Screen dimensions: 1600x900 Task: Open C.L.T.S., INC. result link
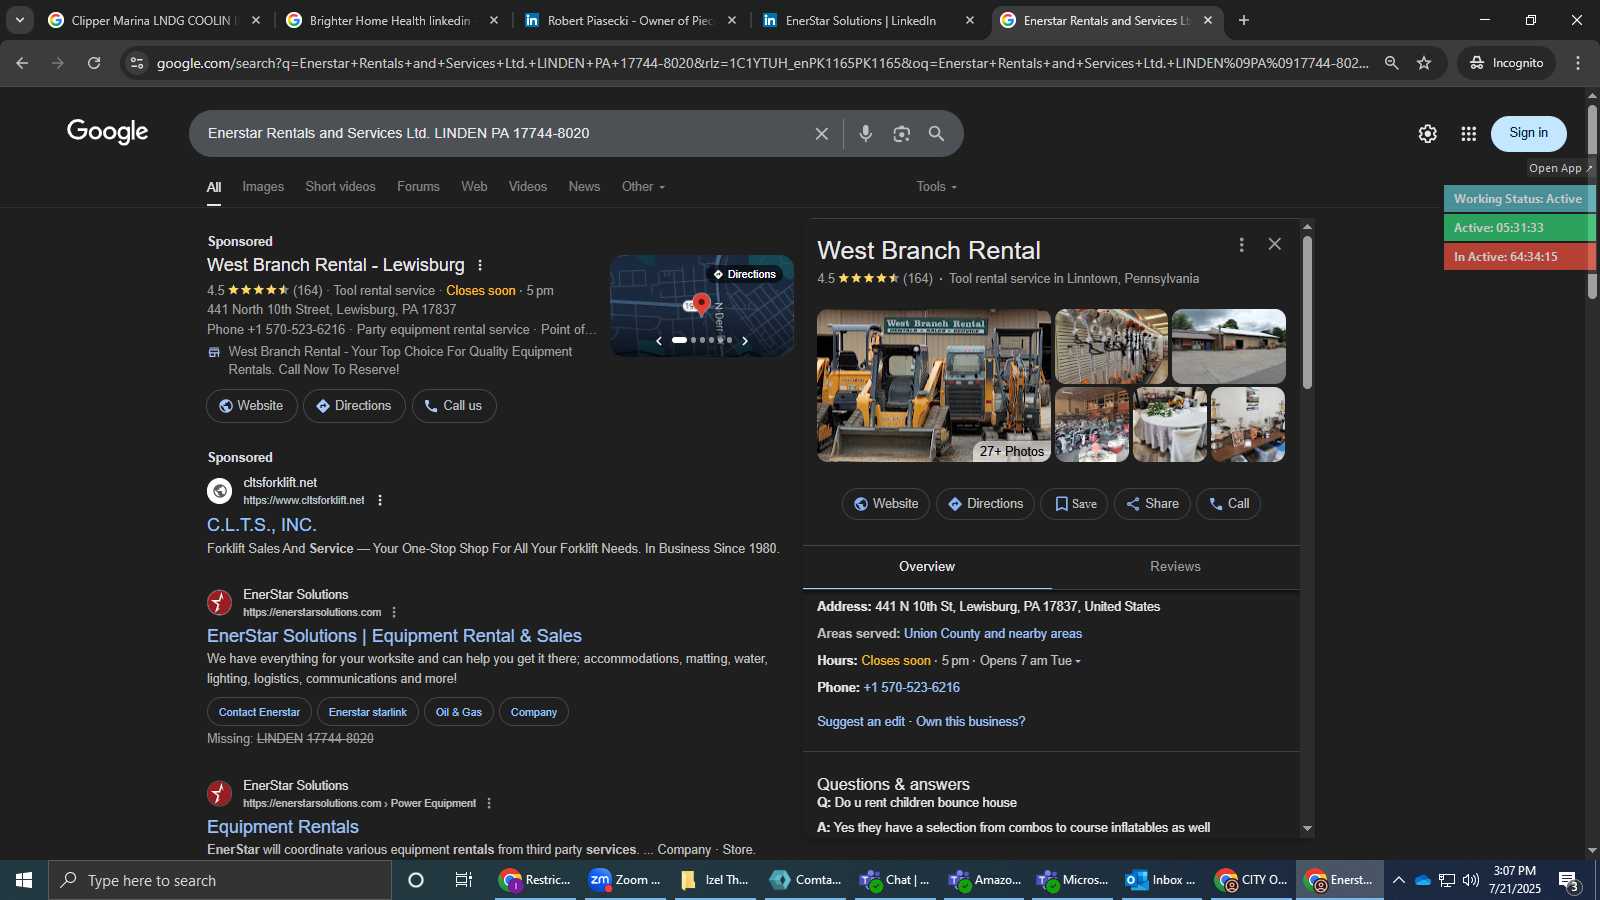[x=262, y=525]
